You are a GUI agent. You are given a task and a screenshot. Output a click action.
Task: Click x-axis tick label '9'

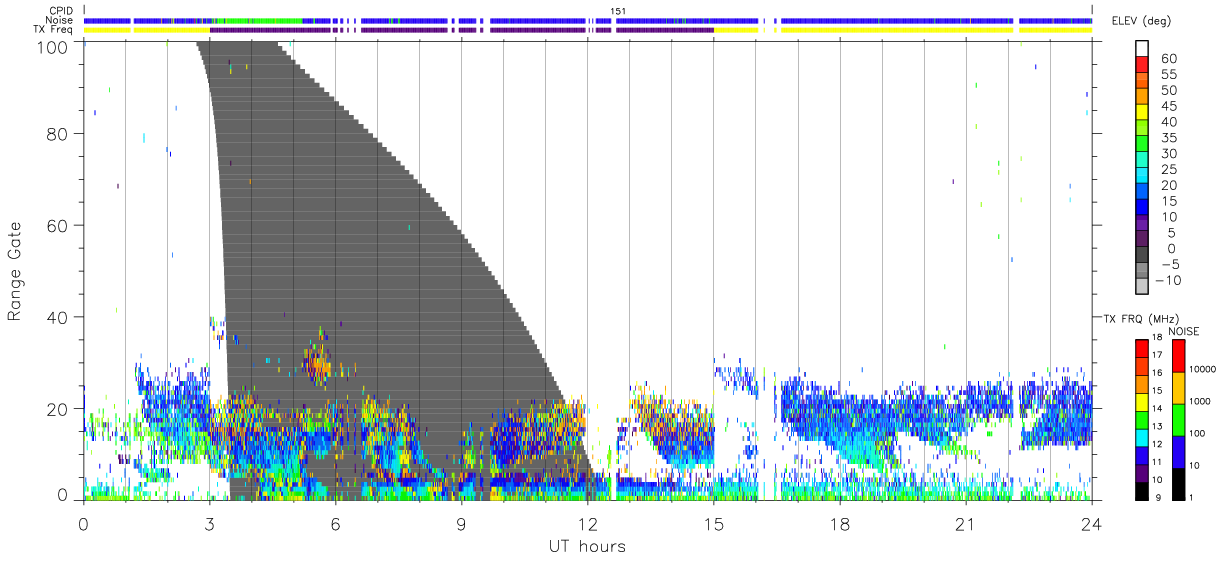click(461, 524)
